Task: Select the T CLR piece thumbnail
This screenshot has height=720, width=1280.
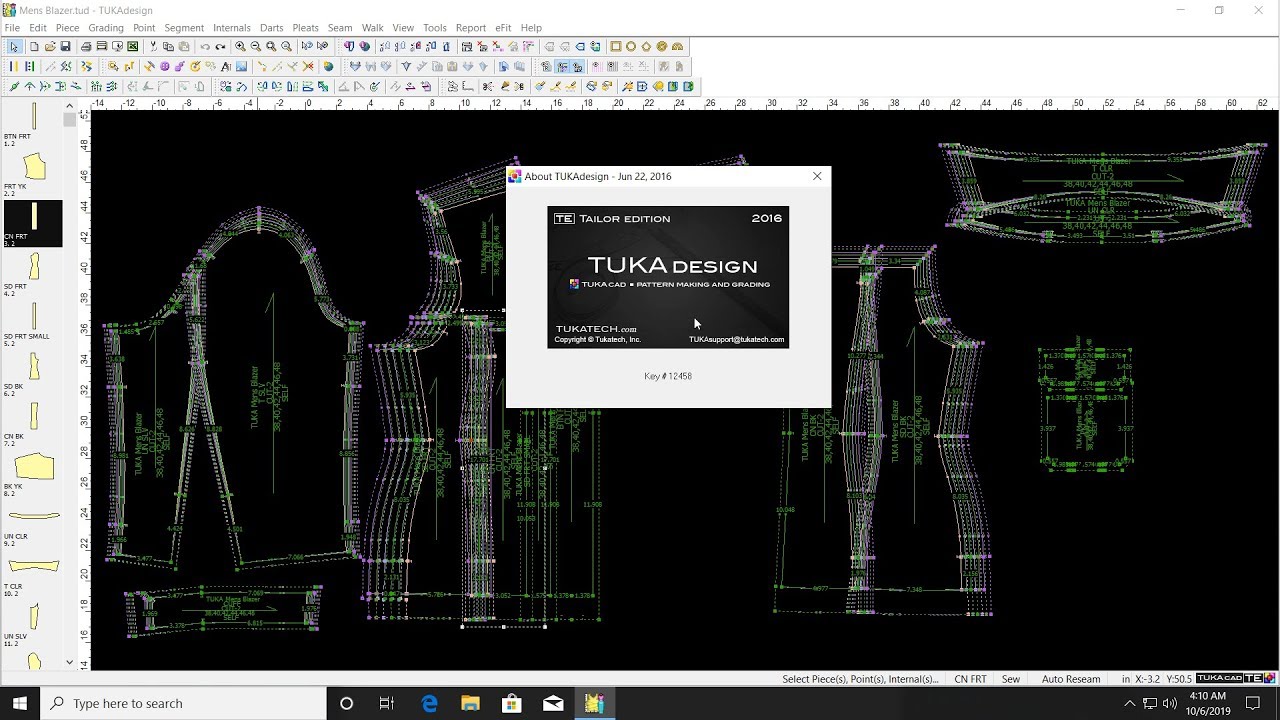Action: click(34, 566)
